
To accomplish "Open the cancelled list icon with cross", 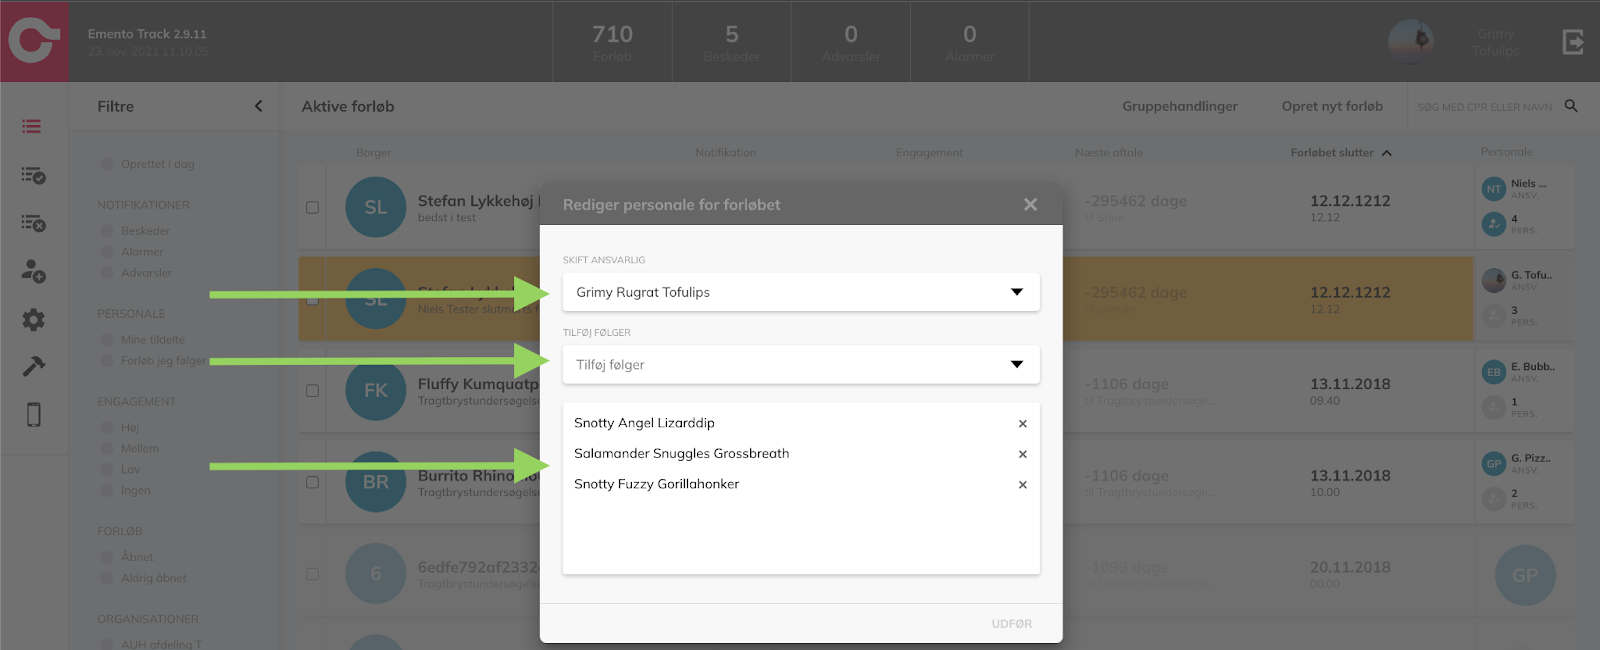I will point(33,223).
